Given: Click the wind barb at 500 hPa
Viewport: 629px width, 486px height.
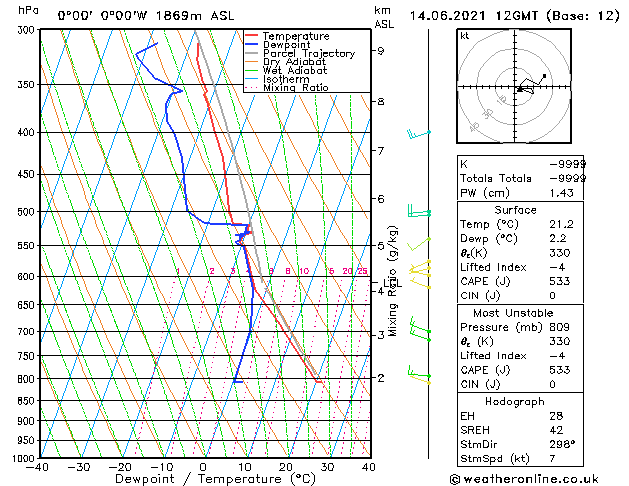Looking at the screenshot, I should (419, 211).
